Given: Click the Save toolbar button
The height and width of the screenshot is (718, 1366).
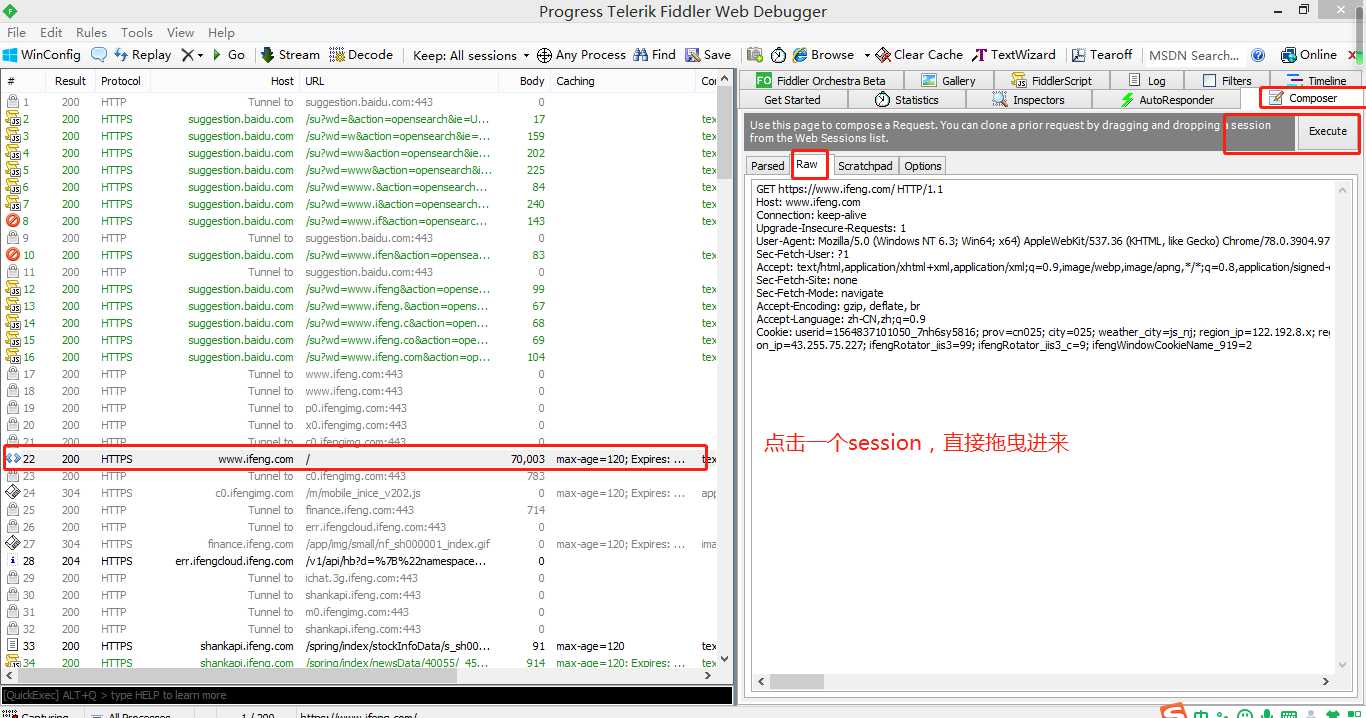Looking at the screenshot, I should click(x=708, y=55).
